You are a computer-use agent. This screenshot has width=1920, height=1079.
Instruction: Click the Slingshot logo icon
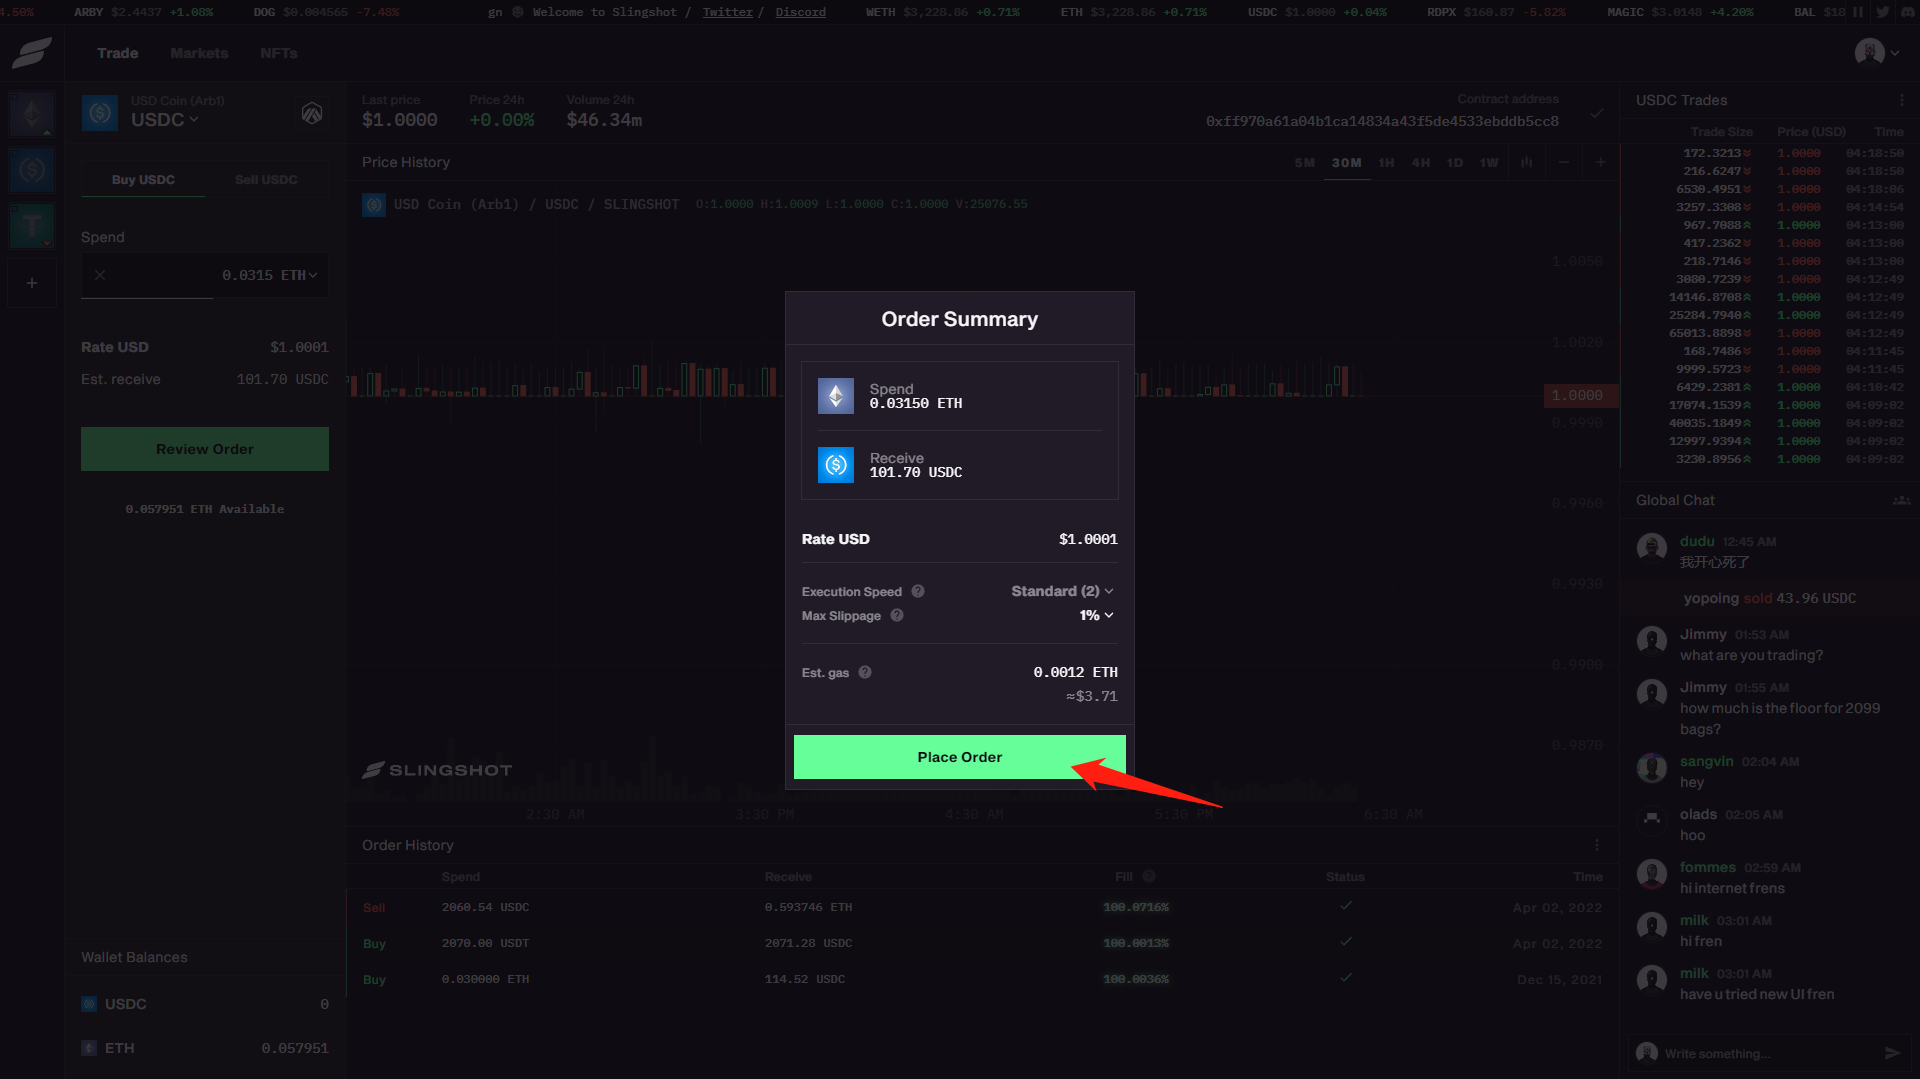coord(32,53)
